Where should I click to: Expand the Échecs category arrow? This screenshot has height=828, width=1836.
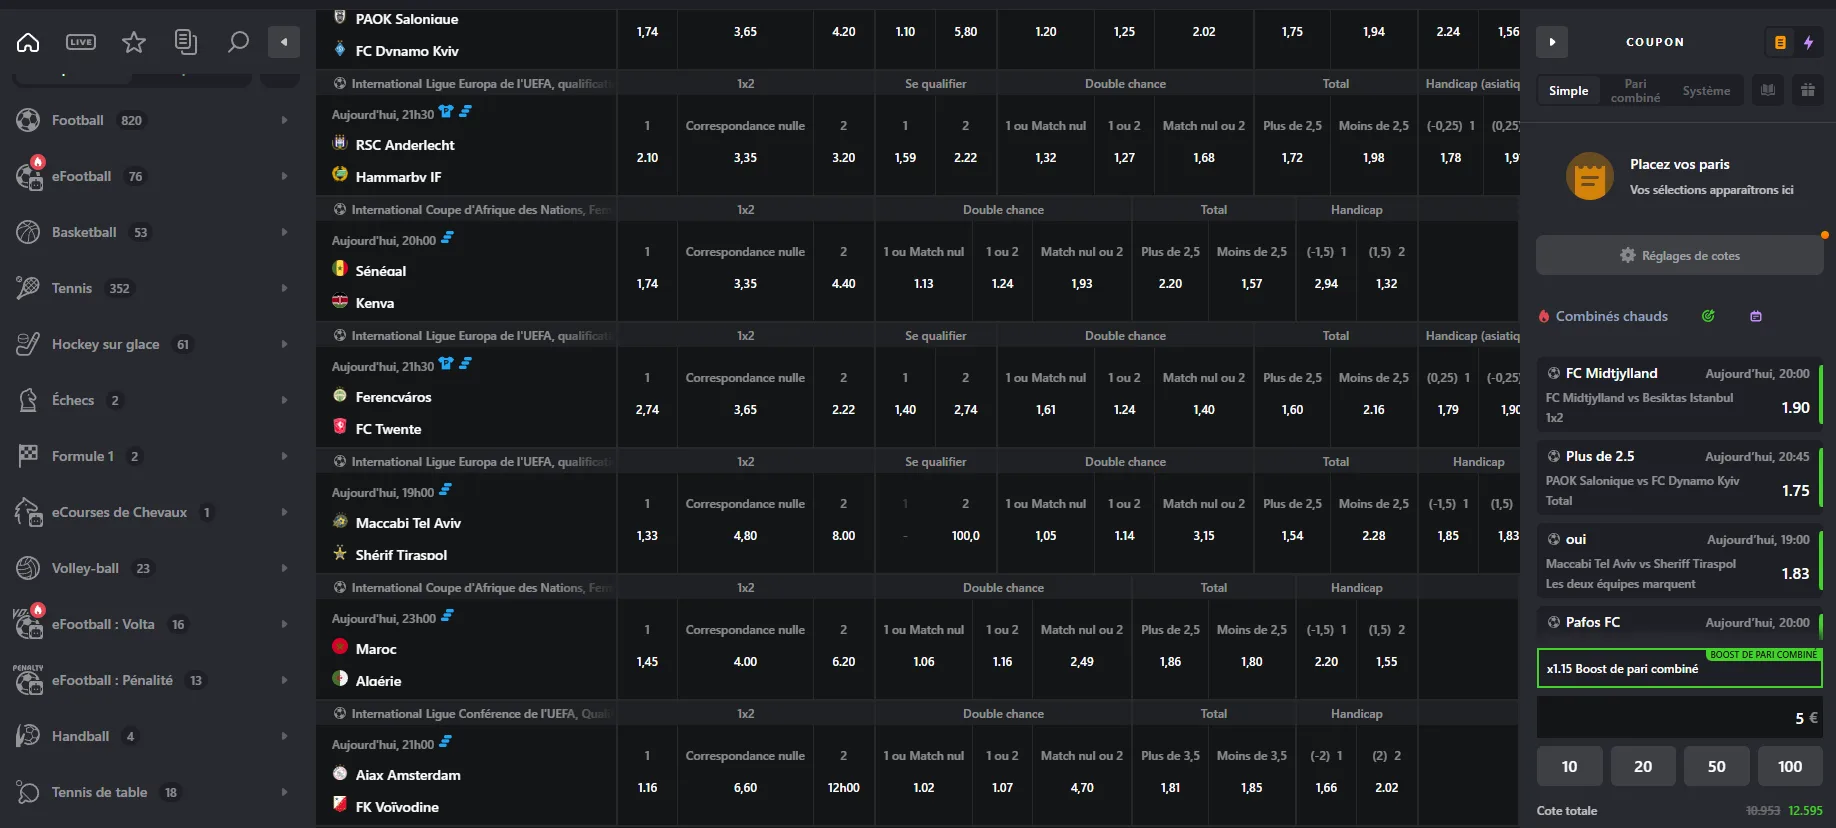pos(284,400)
